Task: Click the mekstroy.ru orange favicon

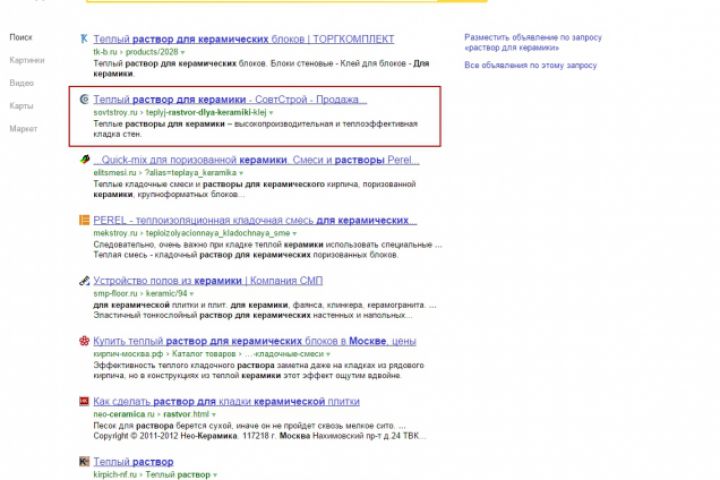Action: (84, 220)
